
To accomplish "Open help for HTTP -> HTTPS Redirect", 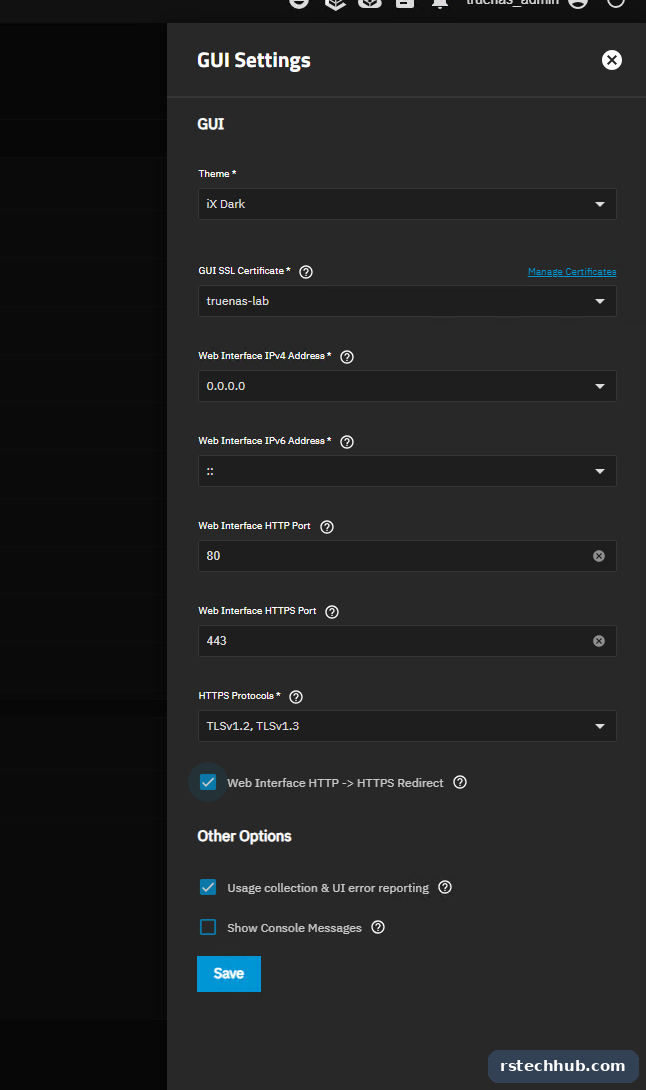I will coord(460,782).
